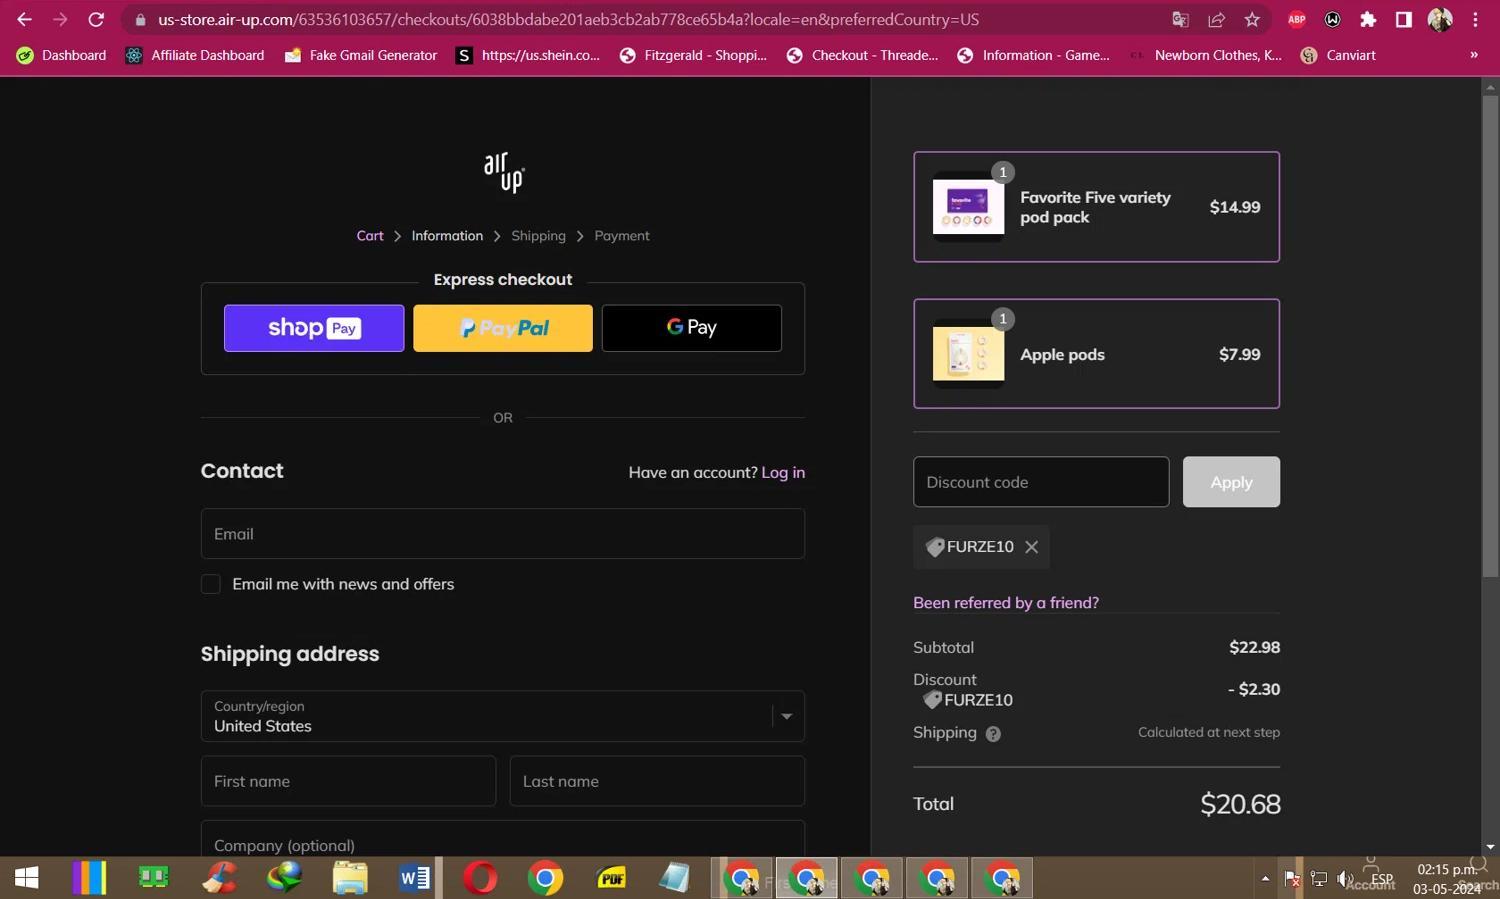Focus the Discount code field
The width and height of the screenshot is (1500, 899).
(1041, 482)
